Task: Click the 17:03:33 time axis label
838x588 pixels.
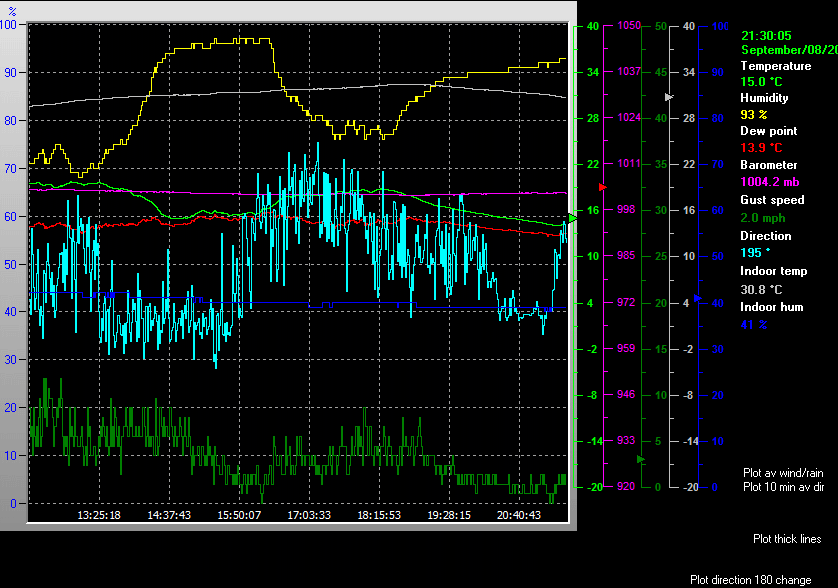Action: tap(309, 515)
